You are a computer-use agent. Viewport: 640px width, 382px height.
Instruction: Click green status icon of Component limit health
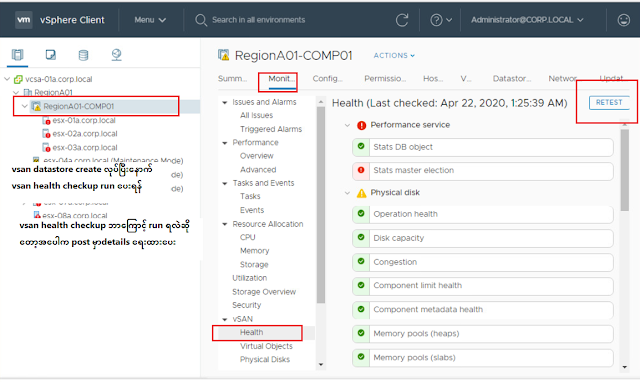coord(361,285)
